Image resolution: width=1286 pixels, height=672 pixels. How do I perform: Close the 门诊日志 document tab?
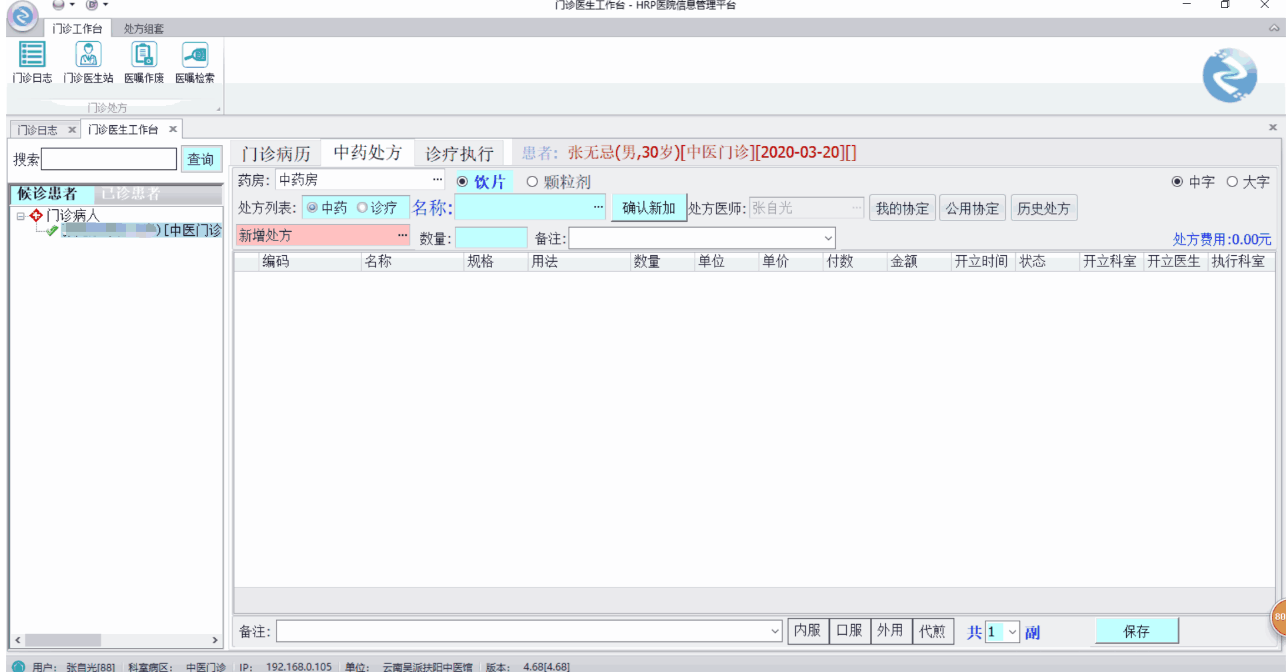click(71, 130)
